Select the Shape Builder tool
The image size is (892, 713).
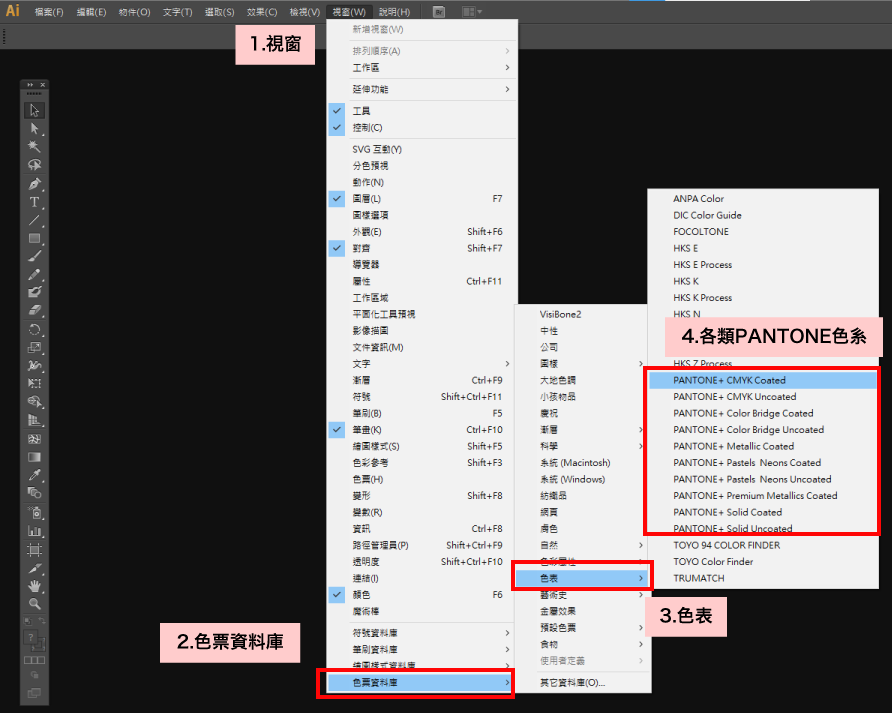pos(34,402)
